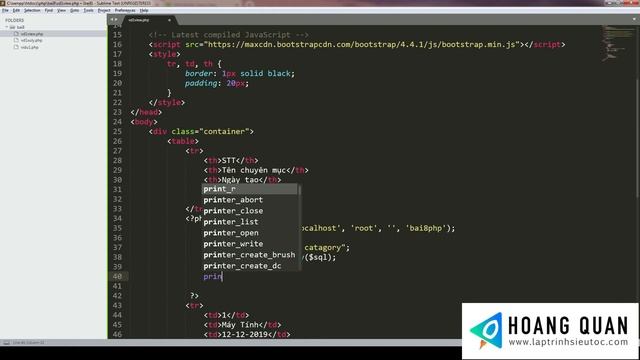Click the 'bai8php' string on line 35
The width and height of the screenshot is (640, 360).
[426, 228]
